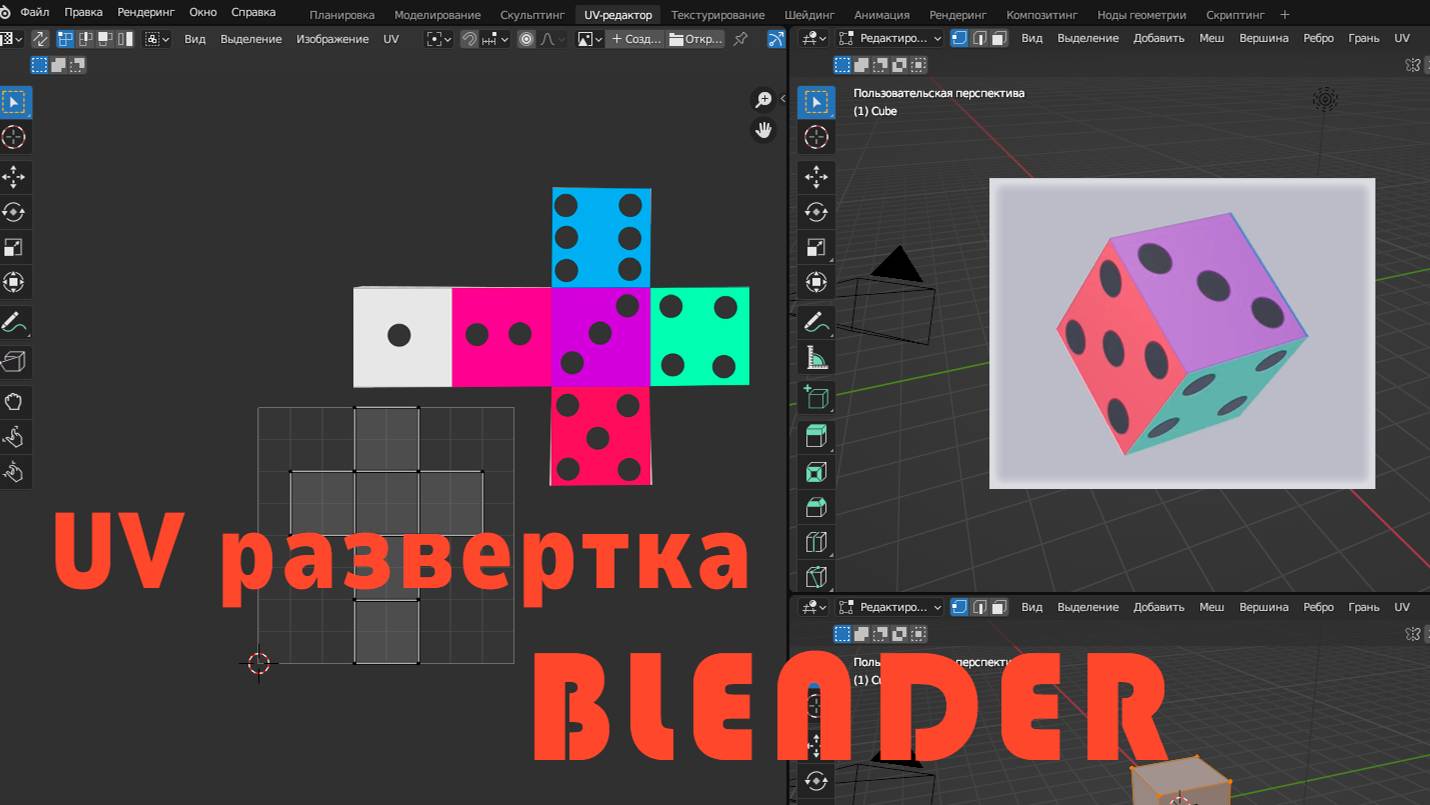This screenshot has height=805, width=1430.
Task: Select the Scale tool in upper 3D viewport
Action: click(816, 247)
